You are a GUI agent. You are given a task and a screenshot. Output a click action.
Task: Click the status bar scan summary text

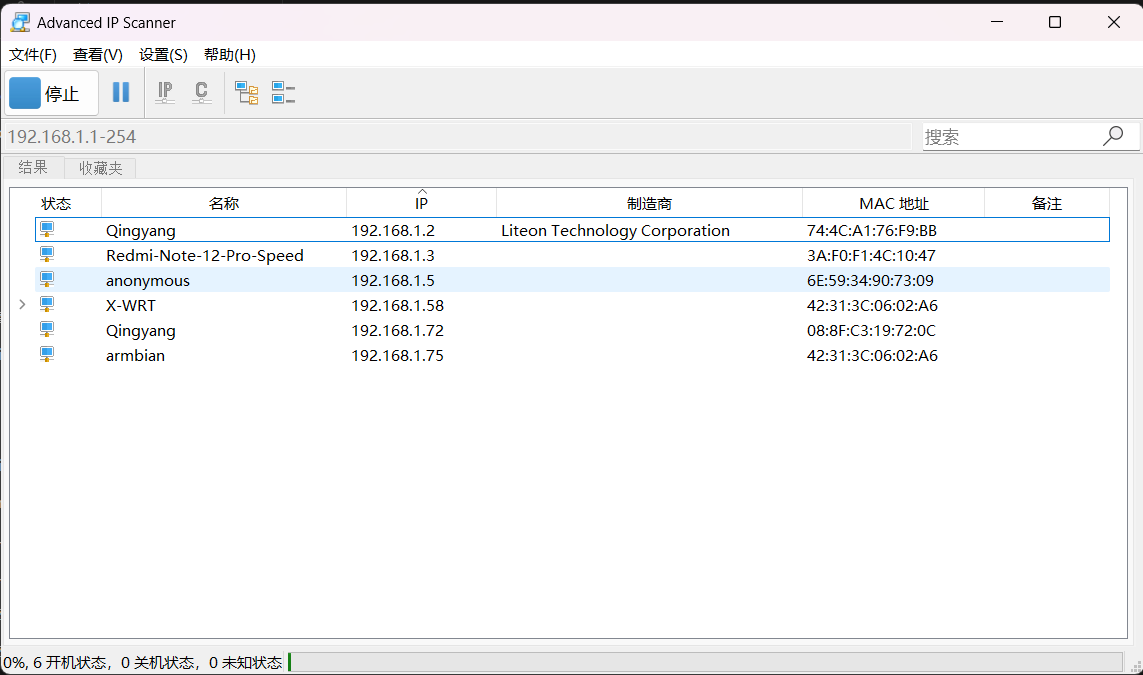142,663
